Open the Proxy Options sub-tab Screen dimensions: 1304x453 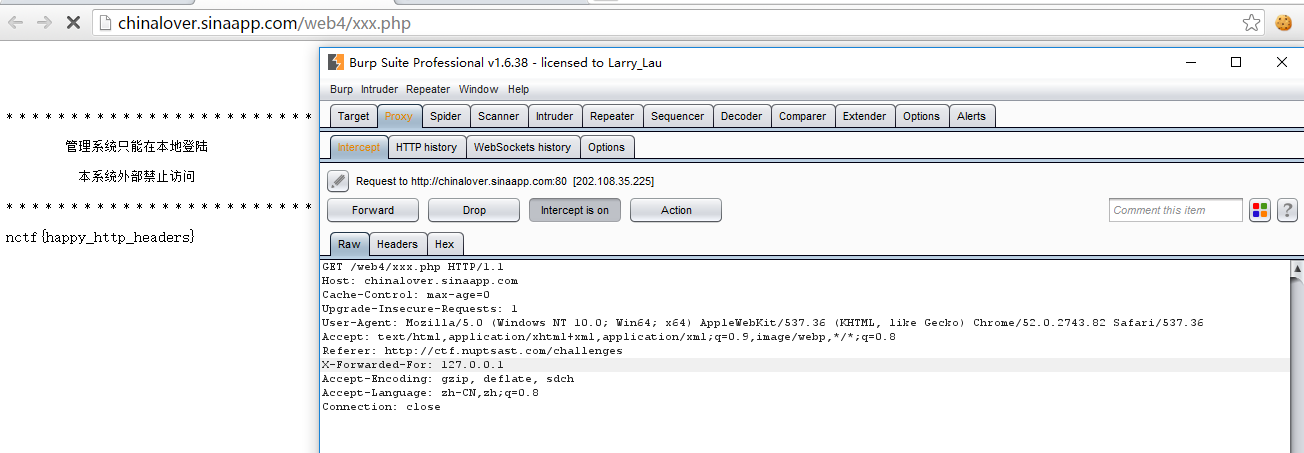[606, 147]
